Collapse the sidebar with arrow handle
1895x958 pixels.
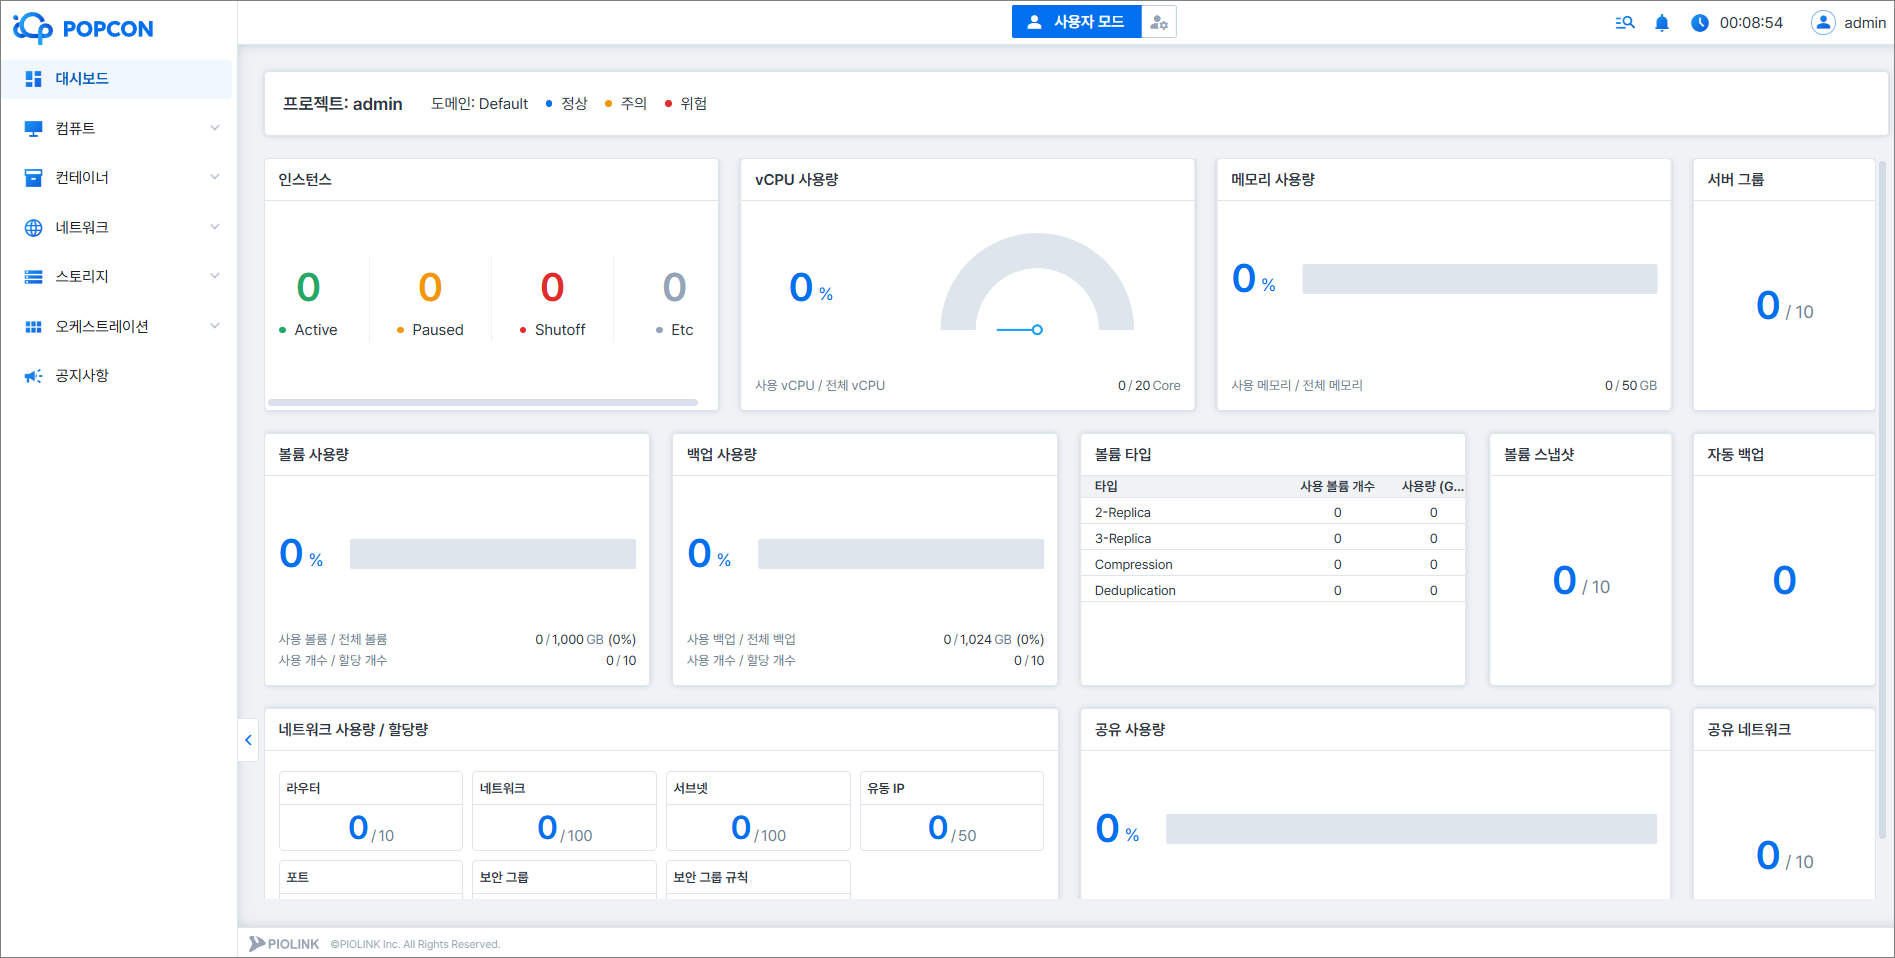(x=248, y=740)
